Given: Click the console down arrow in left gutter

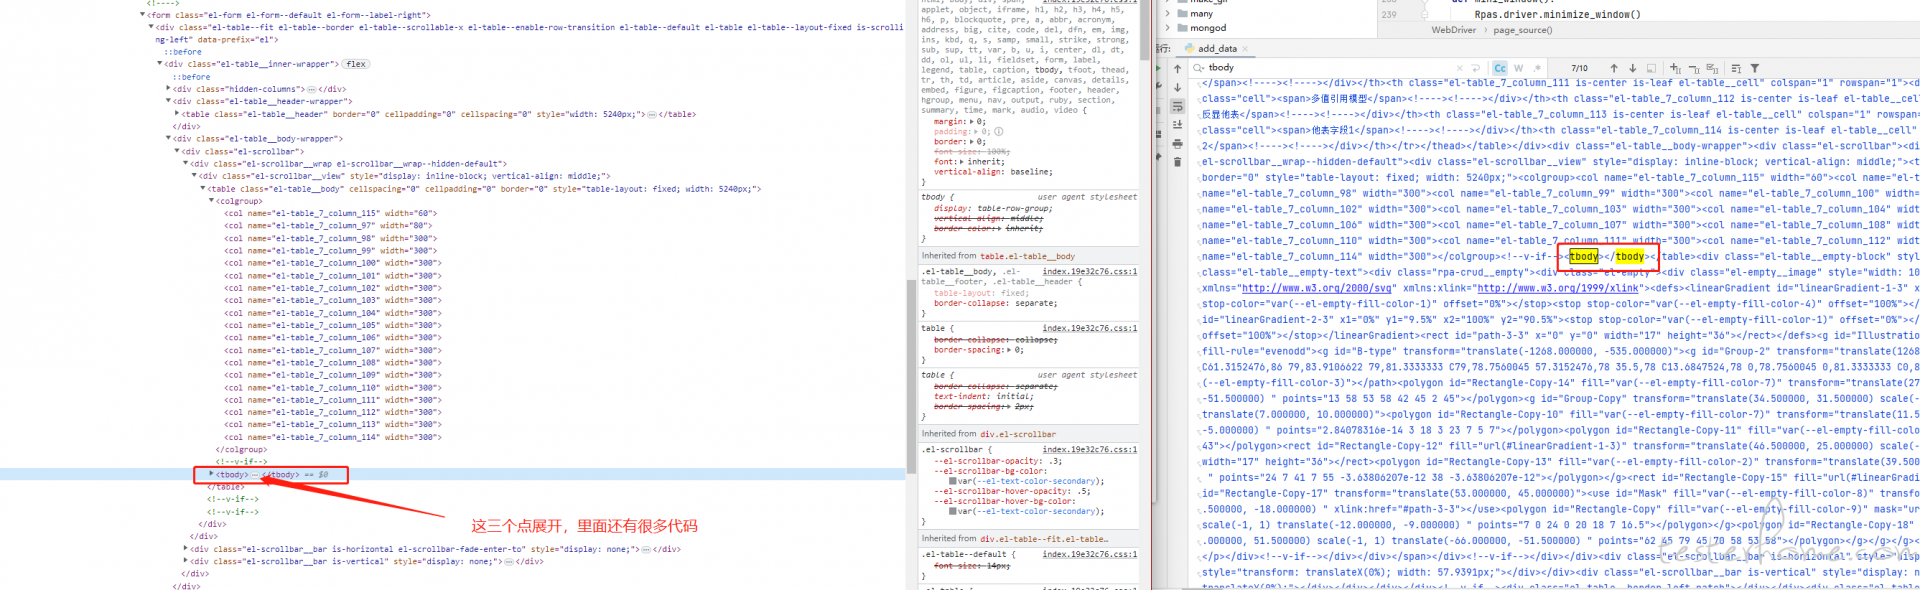Looking at the screenshot, I should coord(1177,87).
